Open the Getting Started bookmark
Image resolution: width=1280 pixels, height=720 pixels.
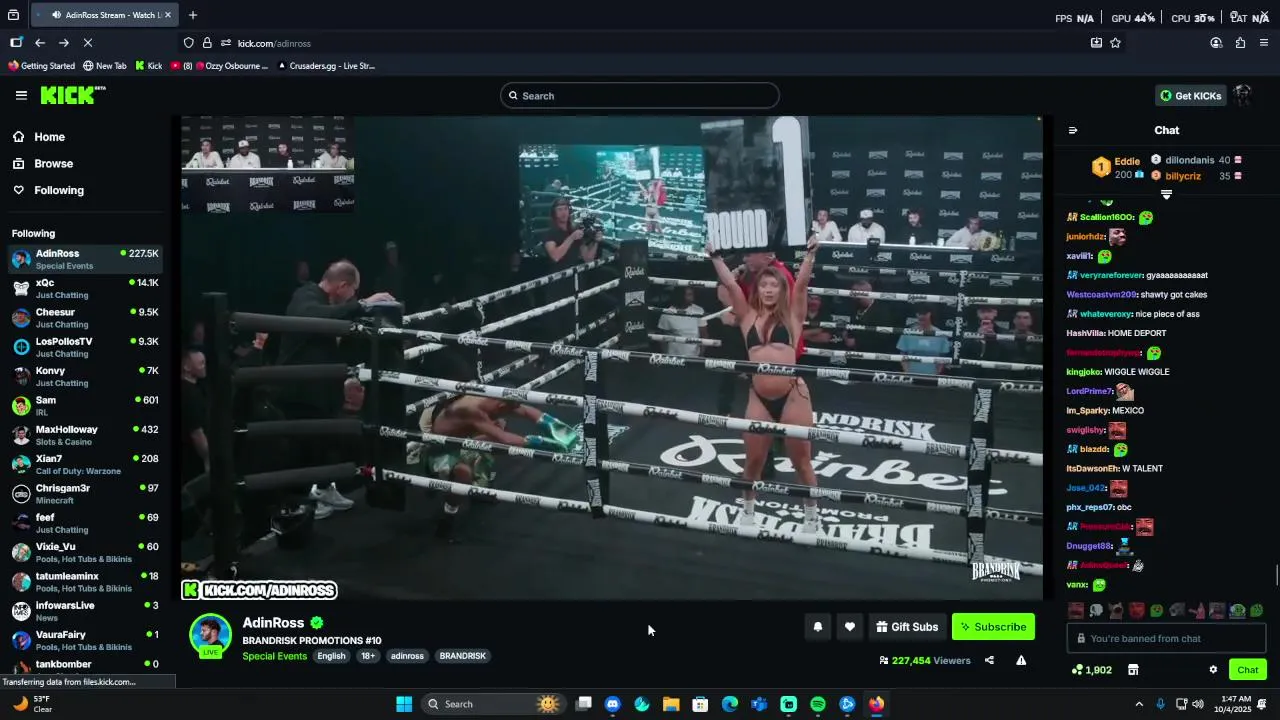click(x=41, y=66)
